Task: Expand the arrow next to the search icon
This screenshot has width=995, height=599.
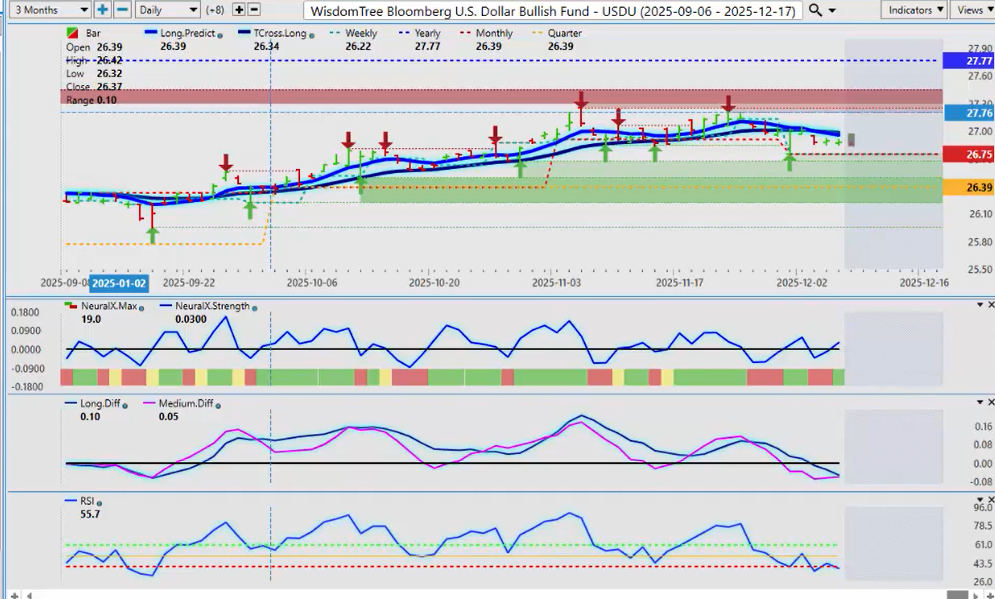Action: coord(835,10)
